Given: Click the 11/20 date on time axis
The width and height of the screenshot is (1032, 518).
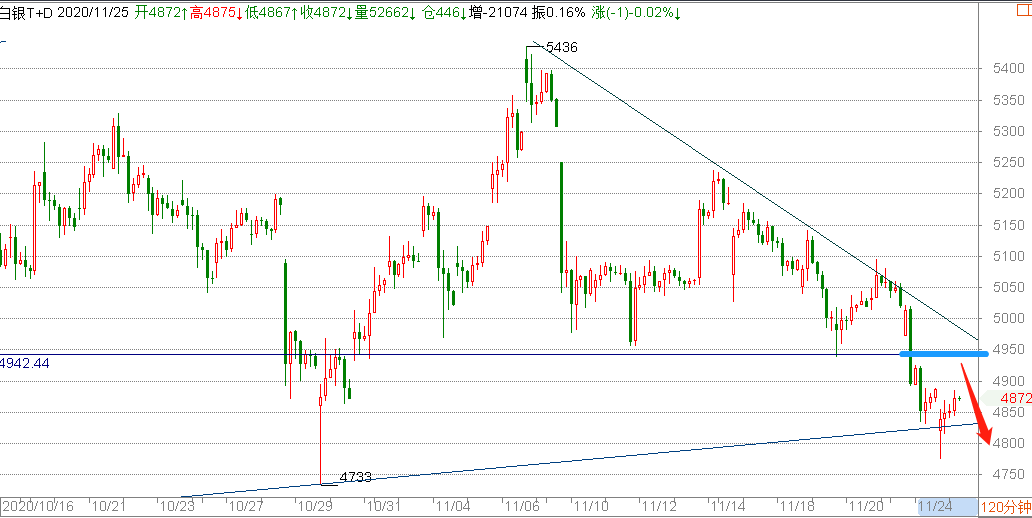Looking at the screenshot, I should coord(866,506).
